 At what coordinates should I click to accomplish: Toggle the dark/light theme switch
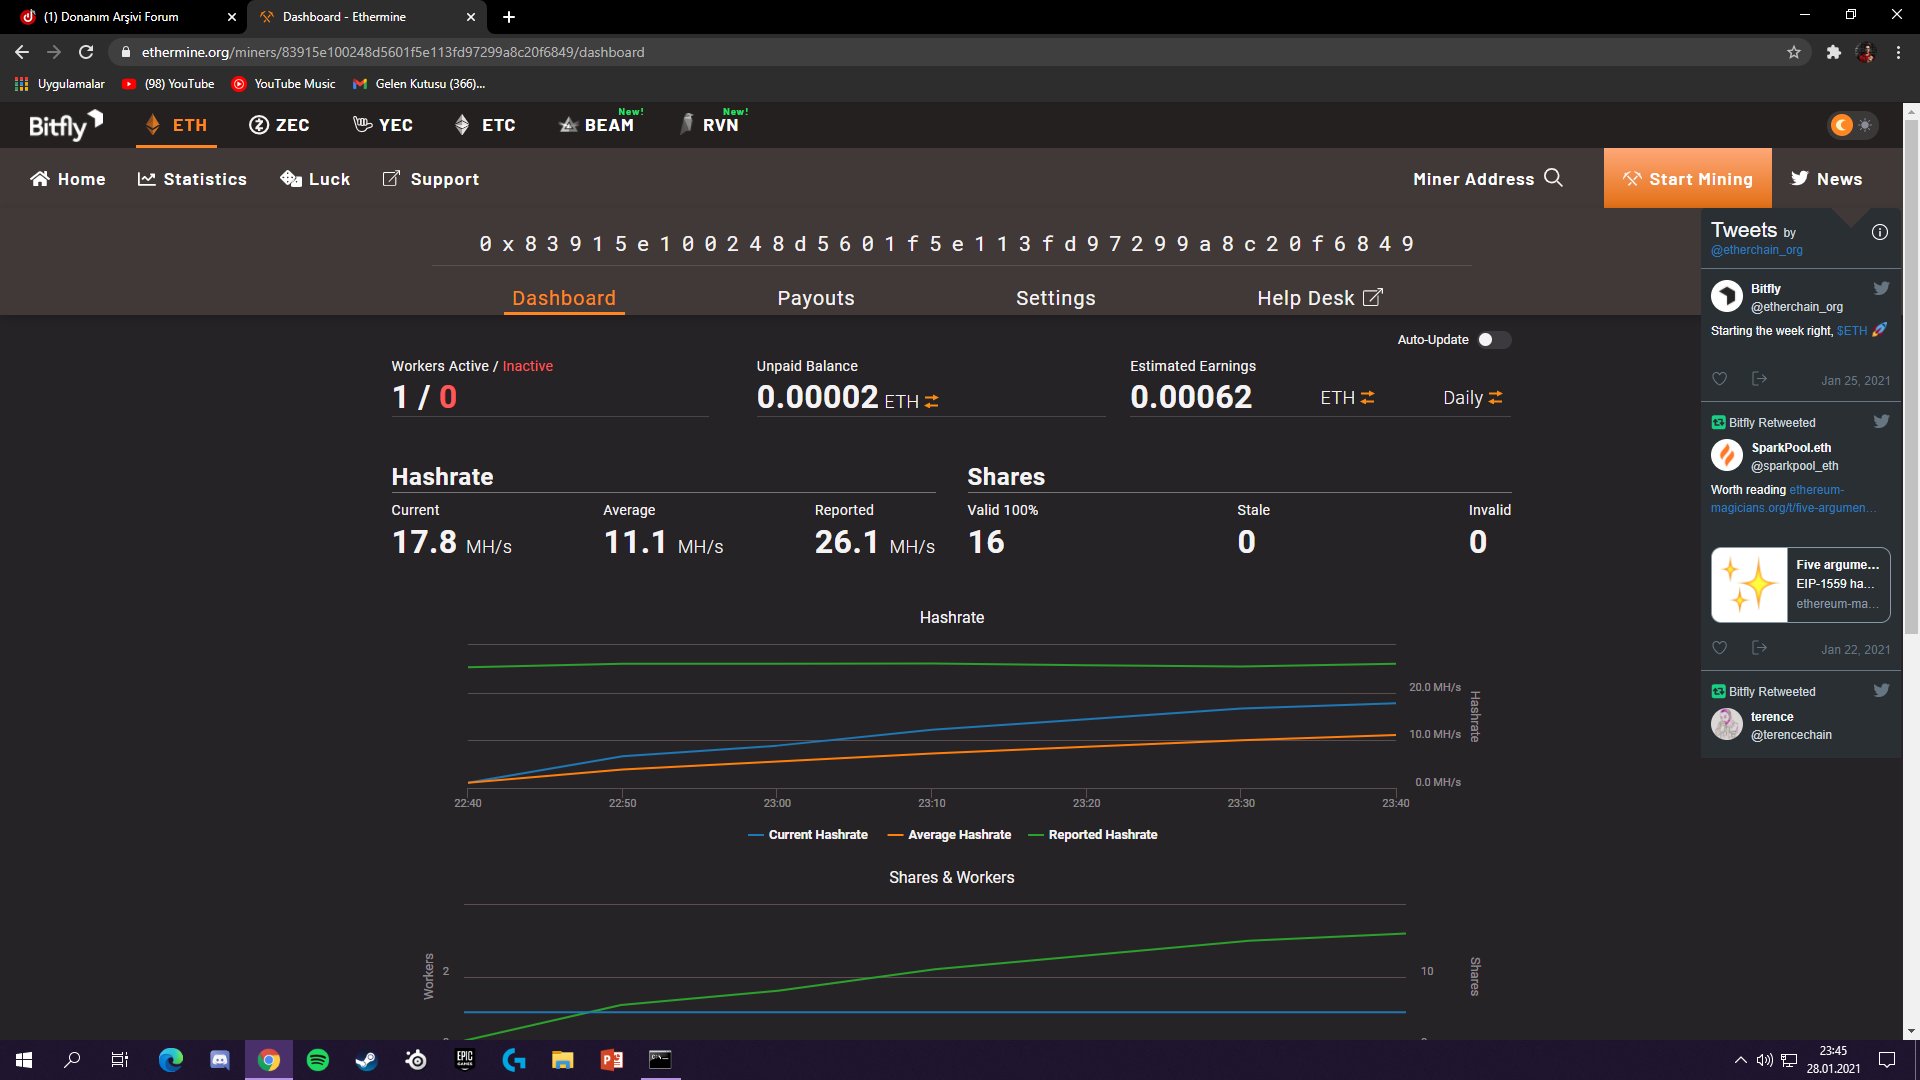pos(1852,125)
